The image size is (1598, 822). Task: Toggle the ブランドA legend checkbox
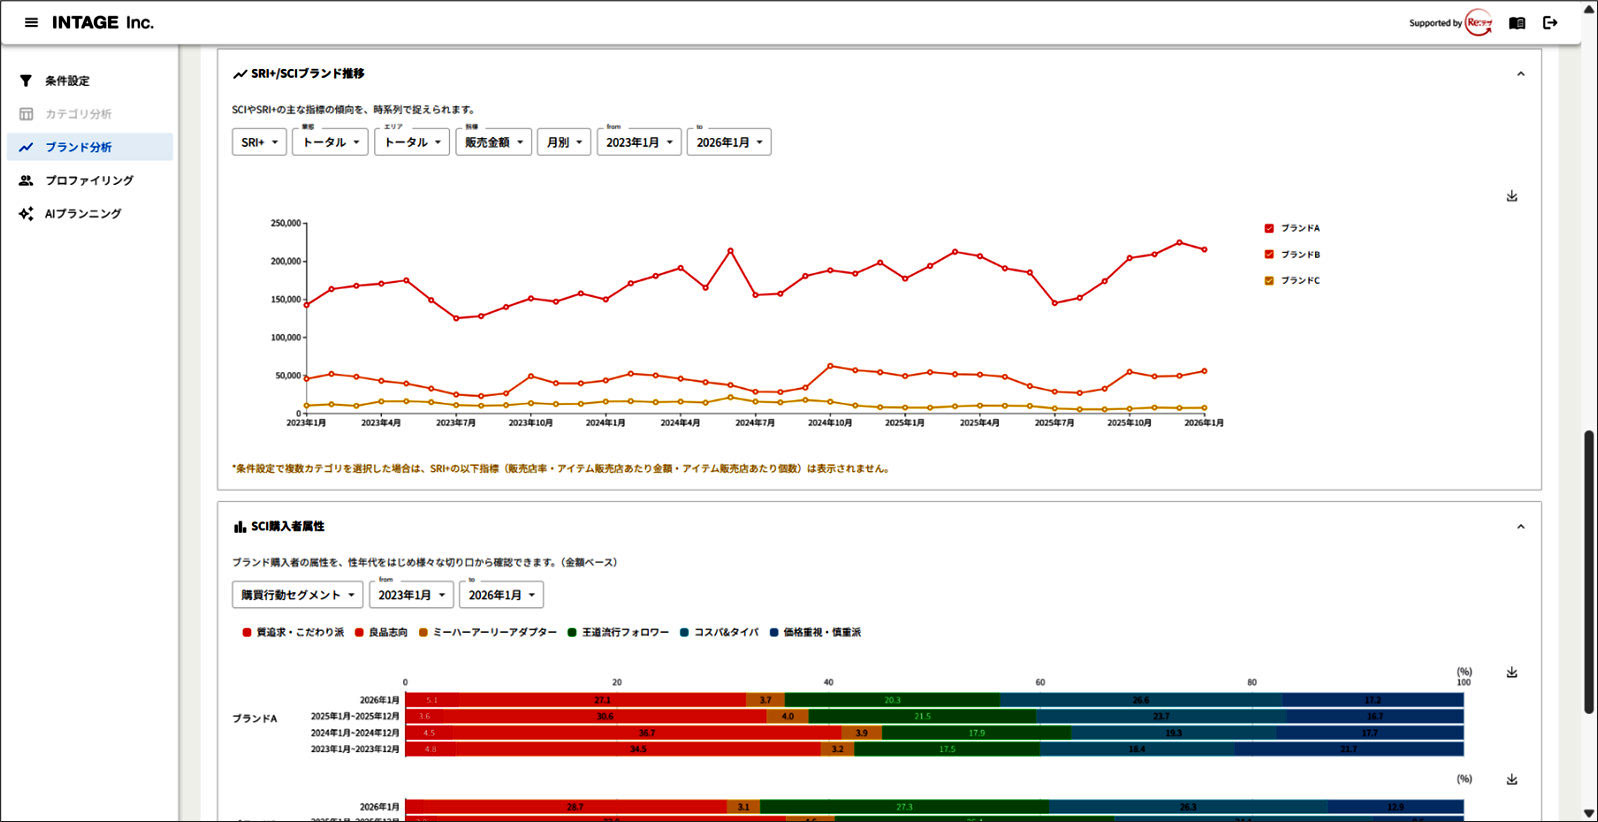click(x=1269, y=228)
